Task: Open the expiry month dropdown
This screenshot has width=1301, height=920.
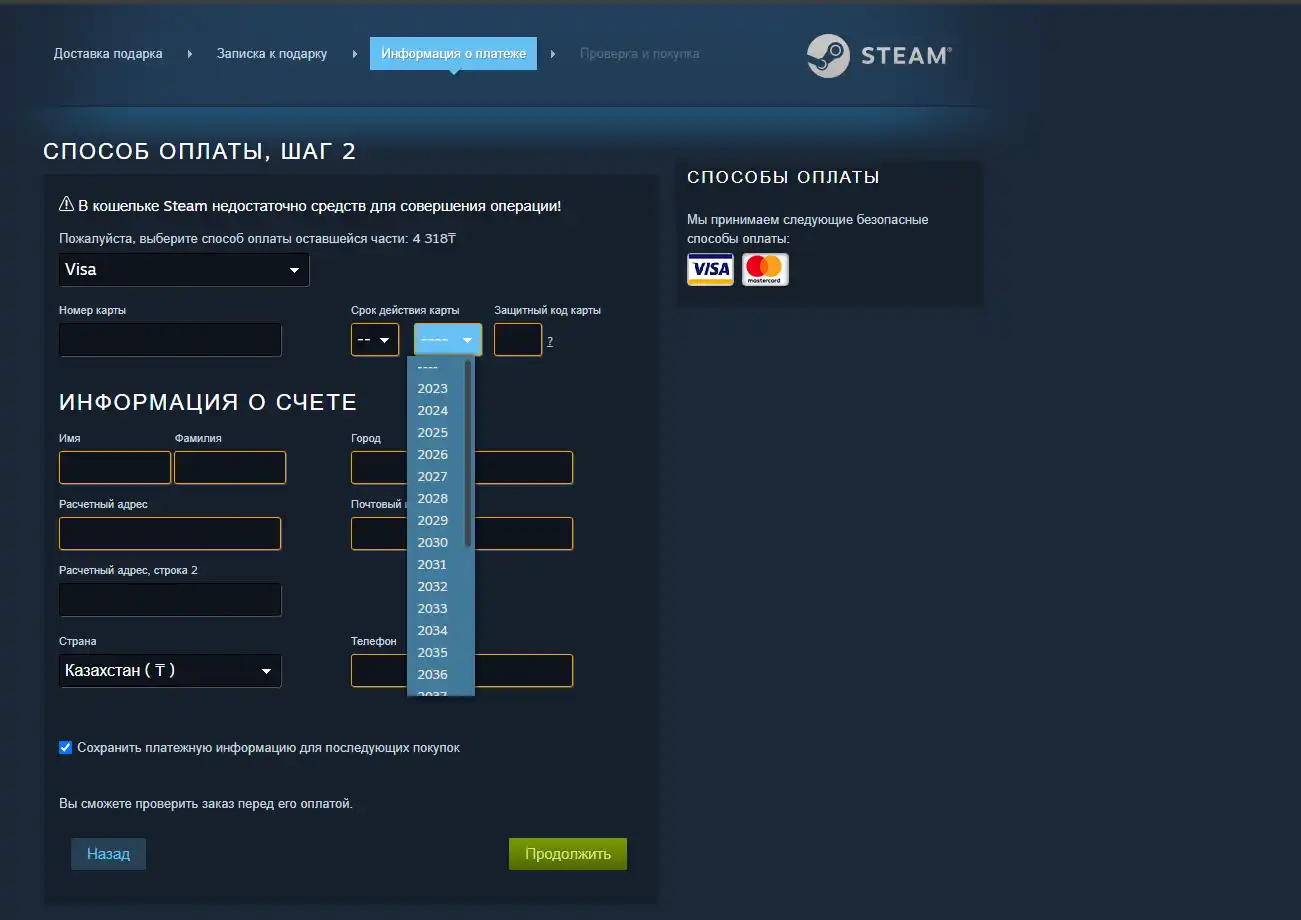Action: point(375,340)
